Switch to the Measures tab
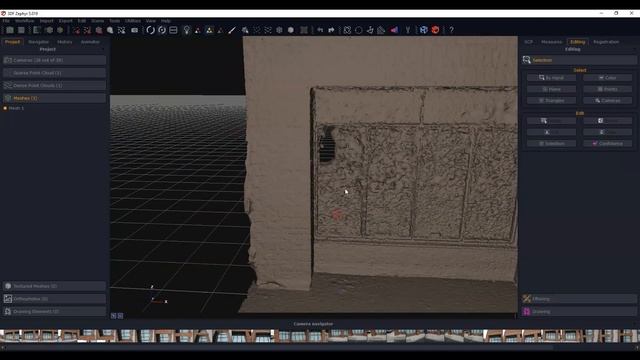 pos(551,42)
